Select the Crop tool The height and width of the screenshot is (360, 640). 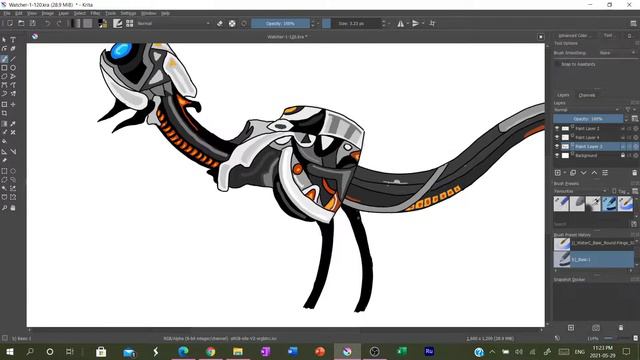click(4, 113)
